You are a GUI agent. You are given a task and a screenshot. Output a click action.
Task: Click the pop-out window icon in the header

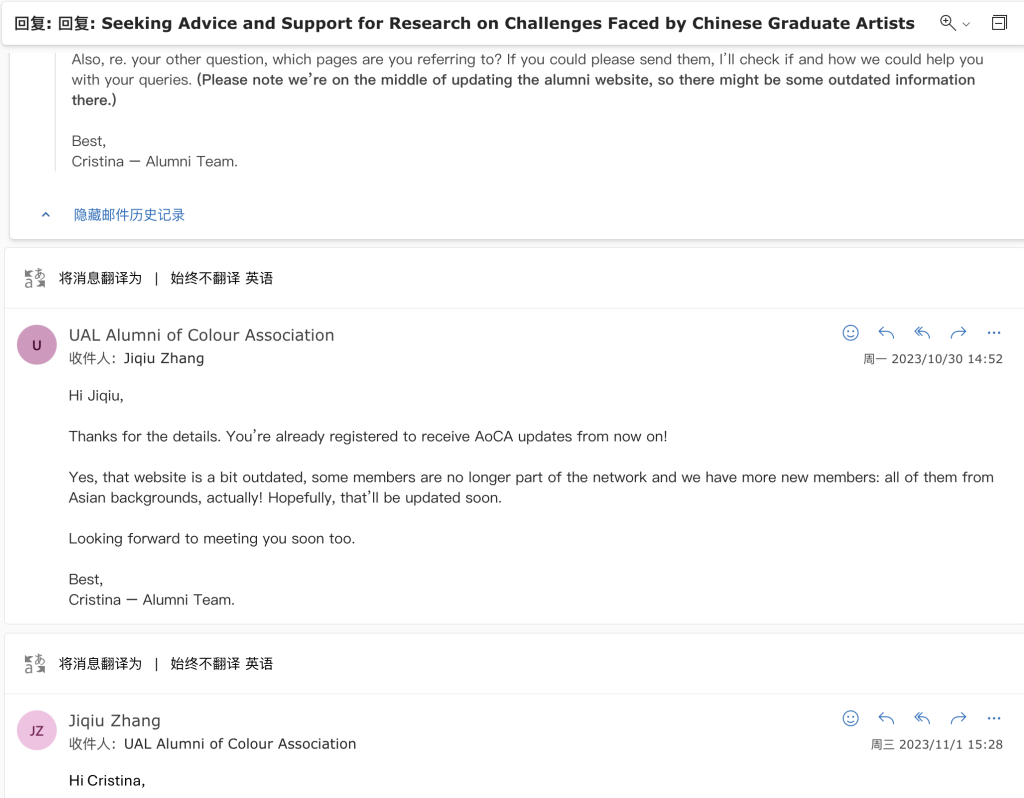coord(999,23)
